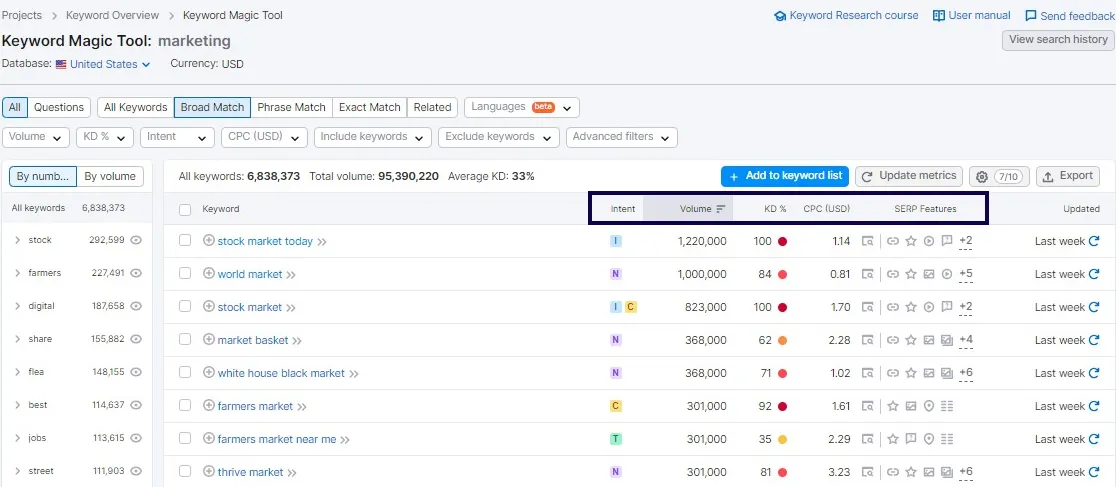Click refresh icon in farmers market near me row
This screenshot has width=1116, height=487.
[1094, 439]
